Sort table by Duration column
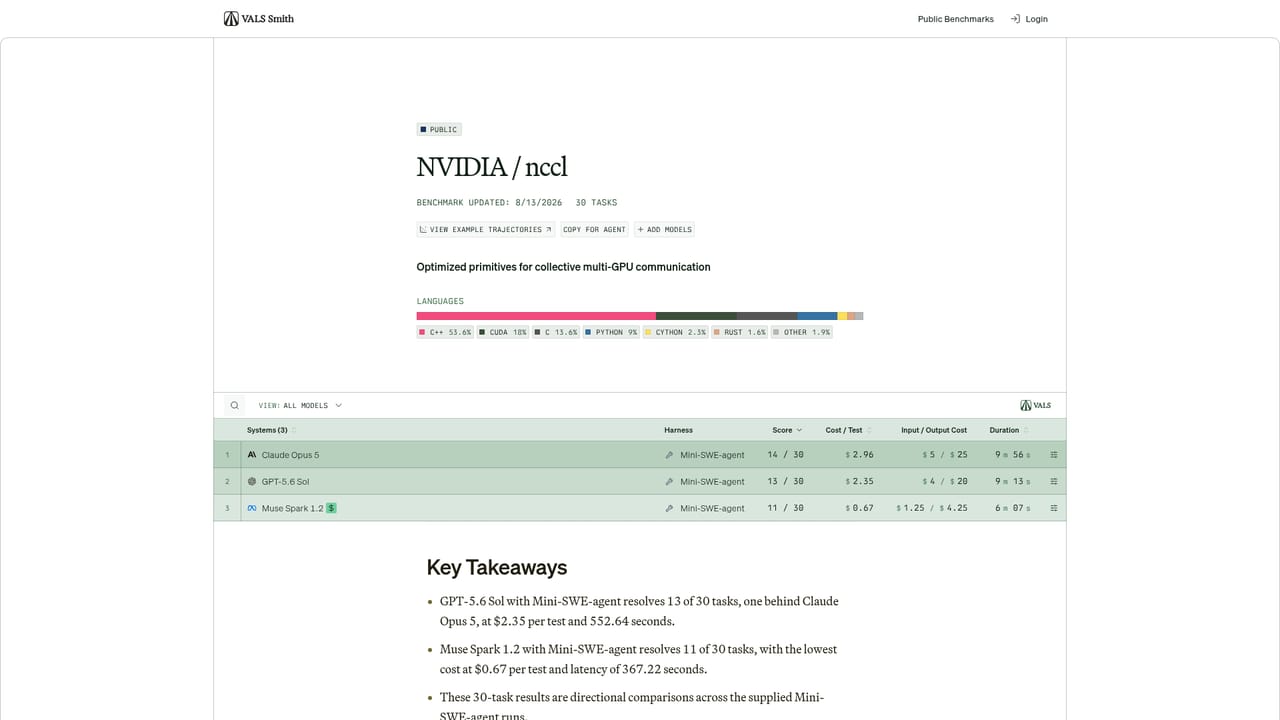This screenshot has width=1280, height=720. coord(1004,430)
